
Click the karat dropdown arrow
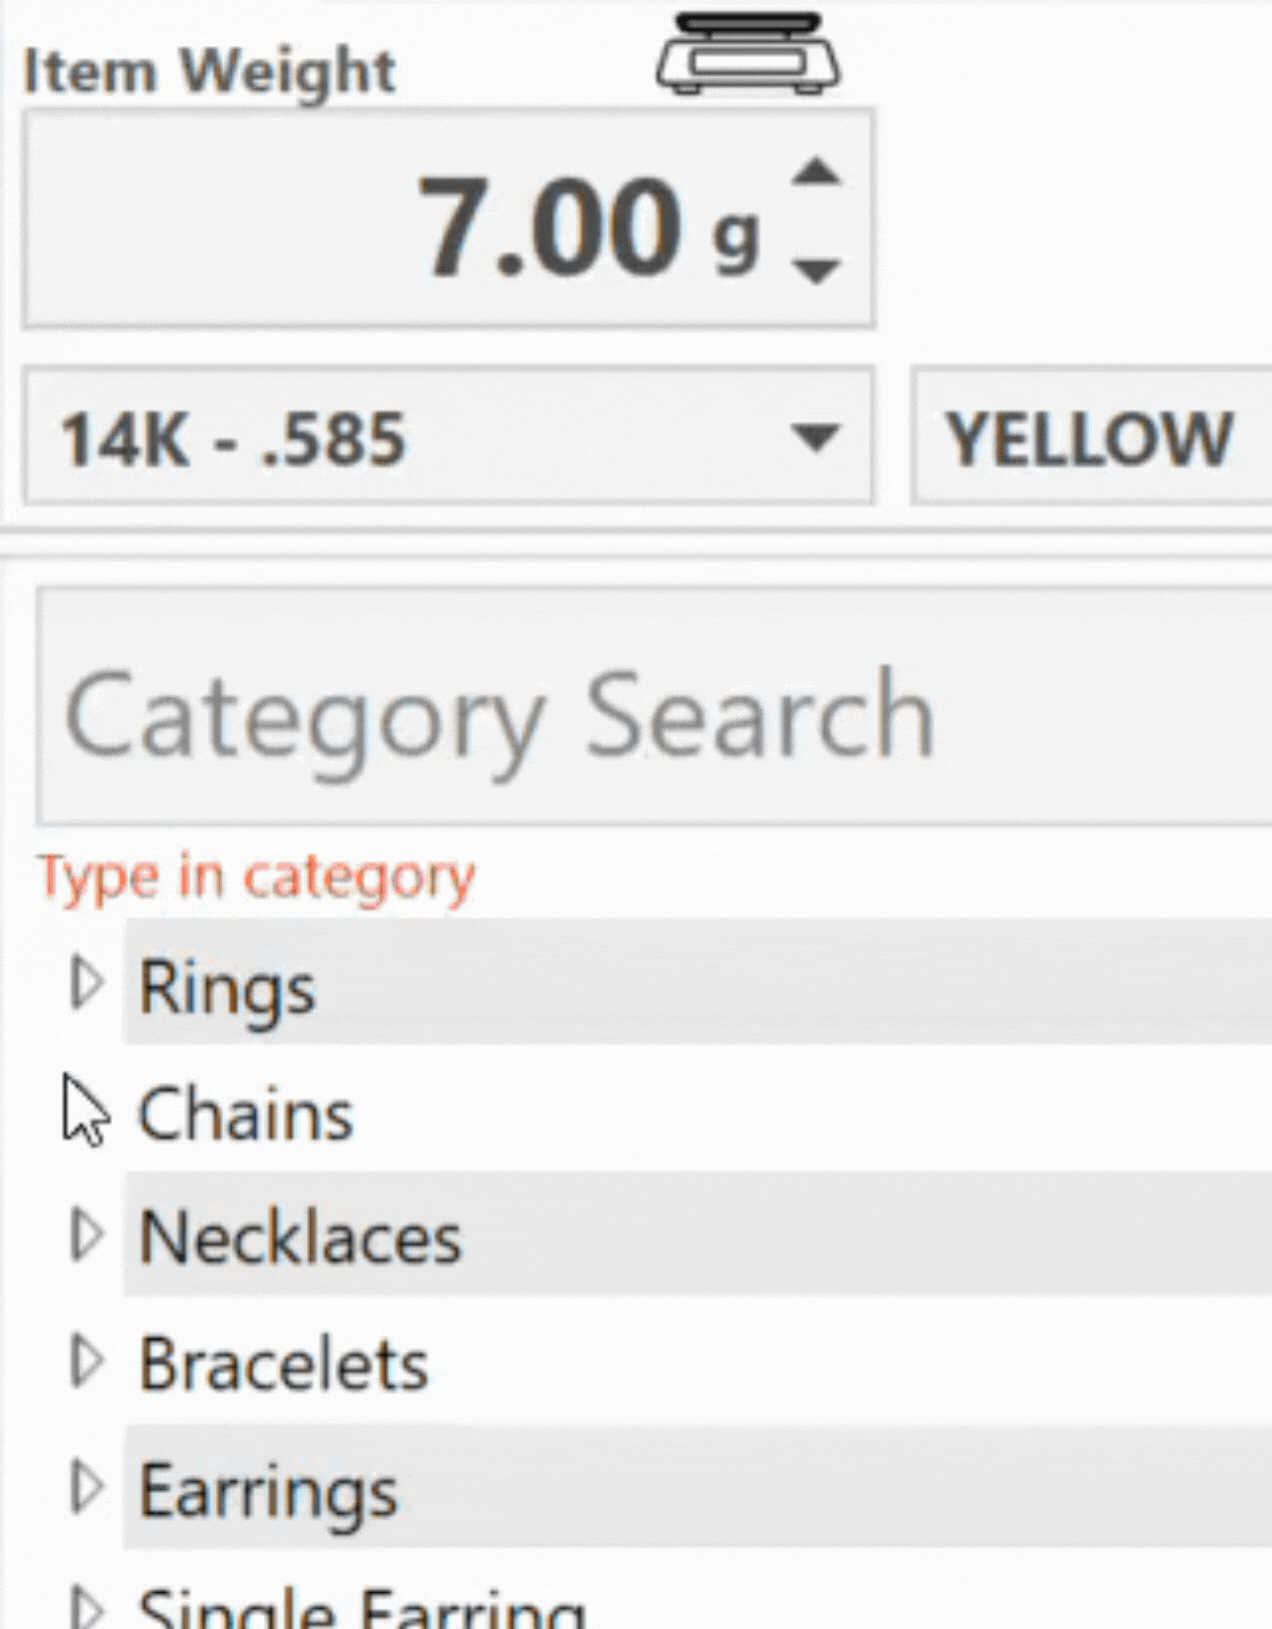(815, 437)
